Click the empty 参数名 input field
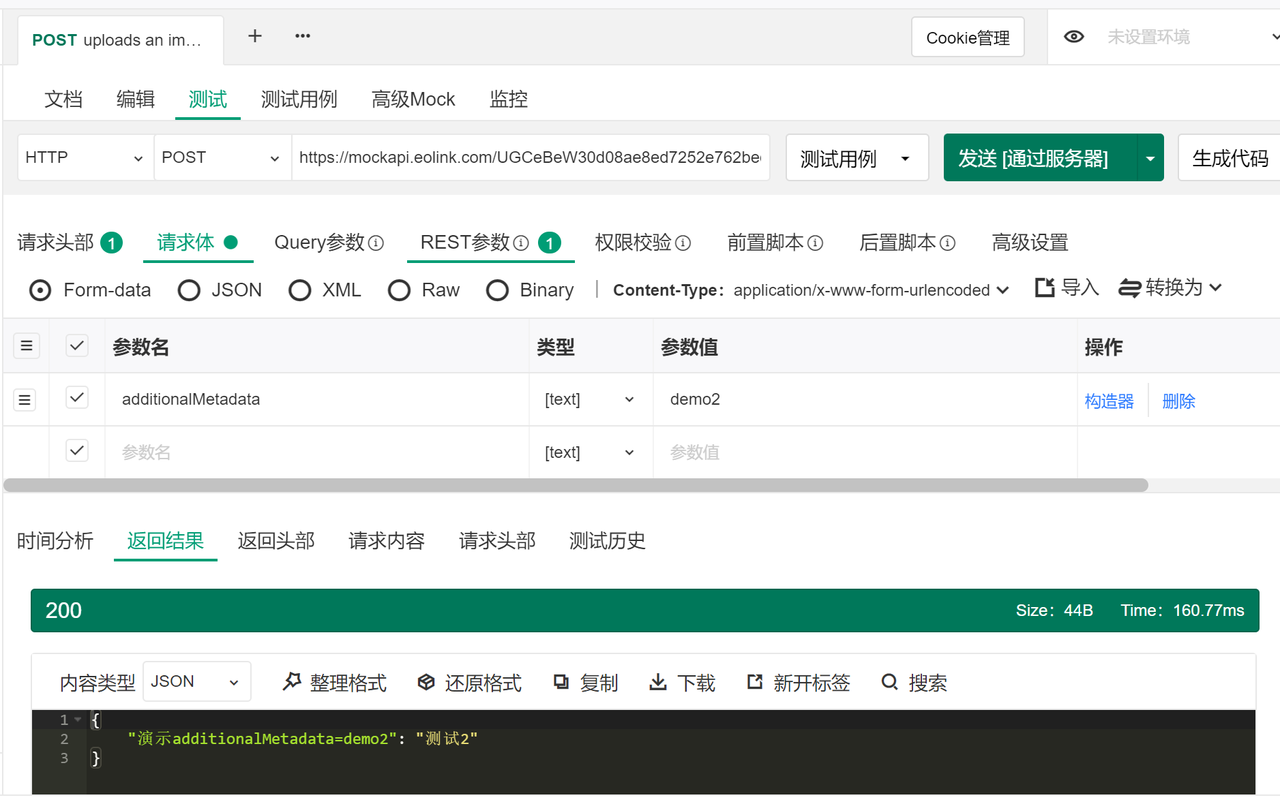Image resolution: width=1280 pixels, height=804 pixels. (317, 452)
